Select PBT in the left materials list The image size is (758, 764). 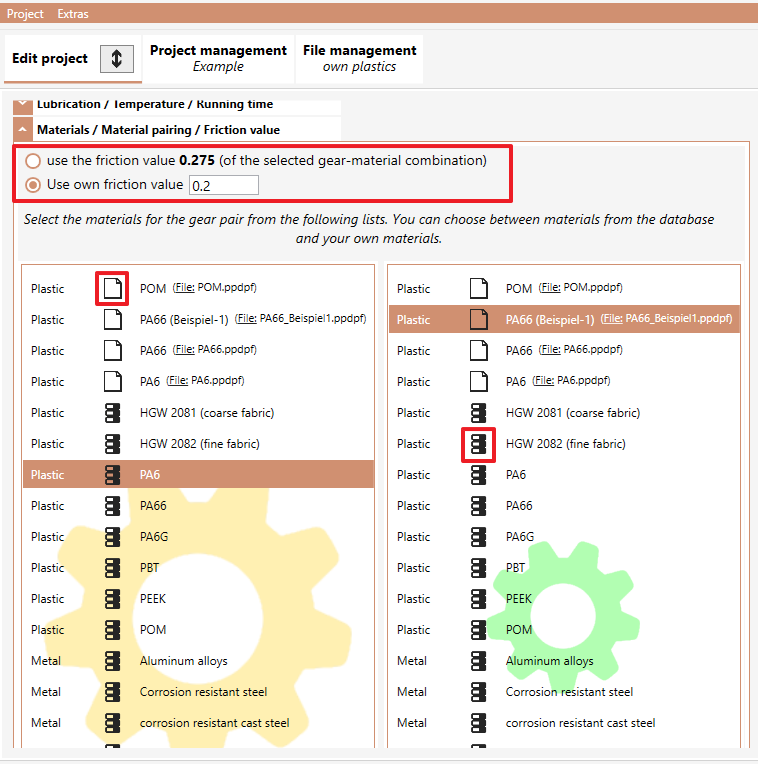[198, 568]
